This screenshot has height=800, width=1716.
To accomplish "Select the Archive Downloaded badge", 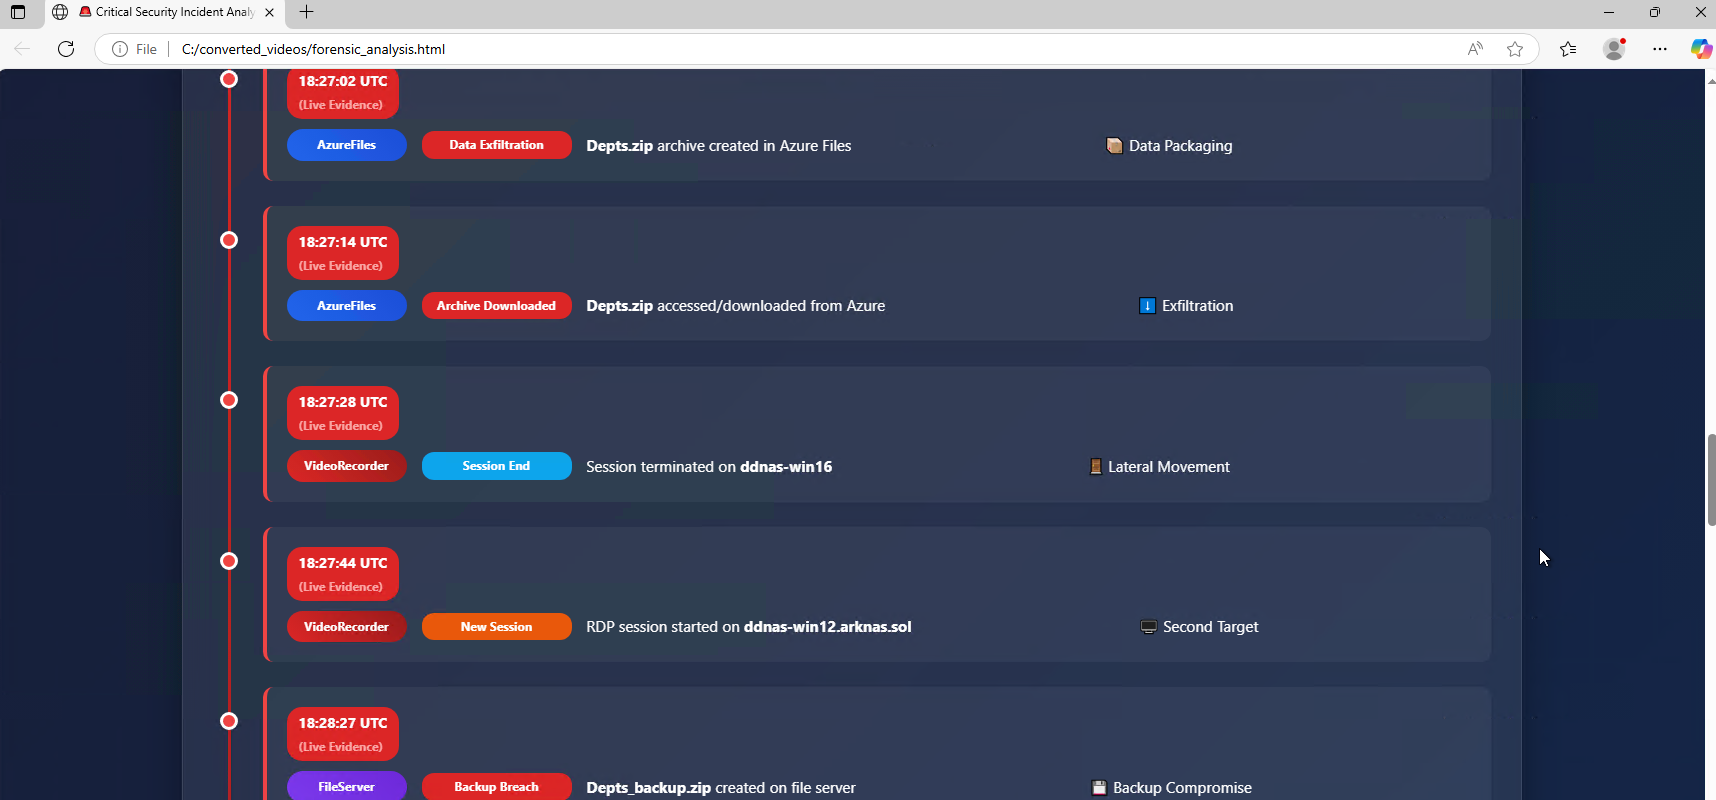I will tap(497, 306).
